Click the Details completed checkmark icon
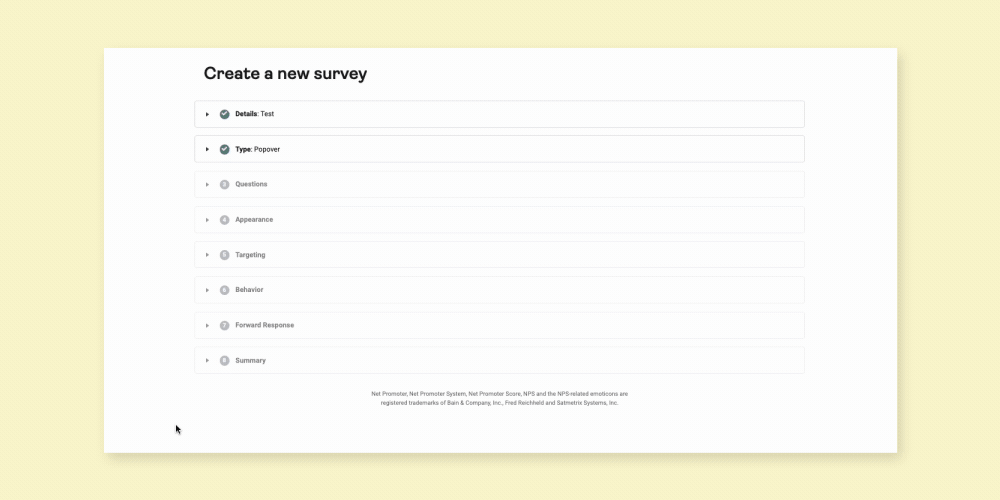 [224, 114]
